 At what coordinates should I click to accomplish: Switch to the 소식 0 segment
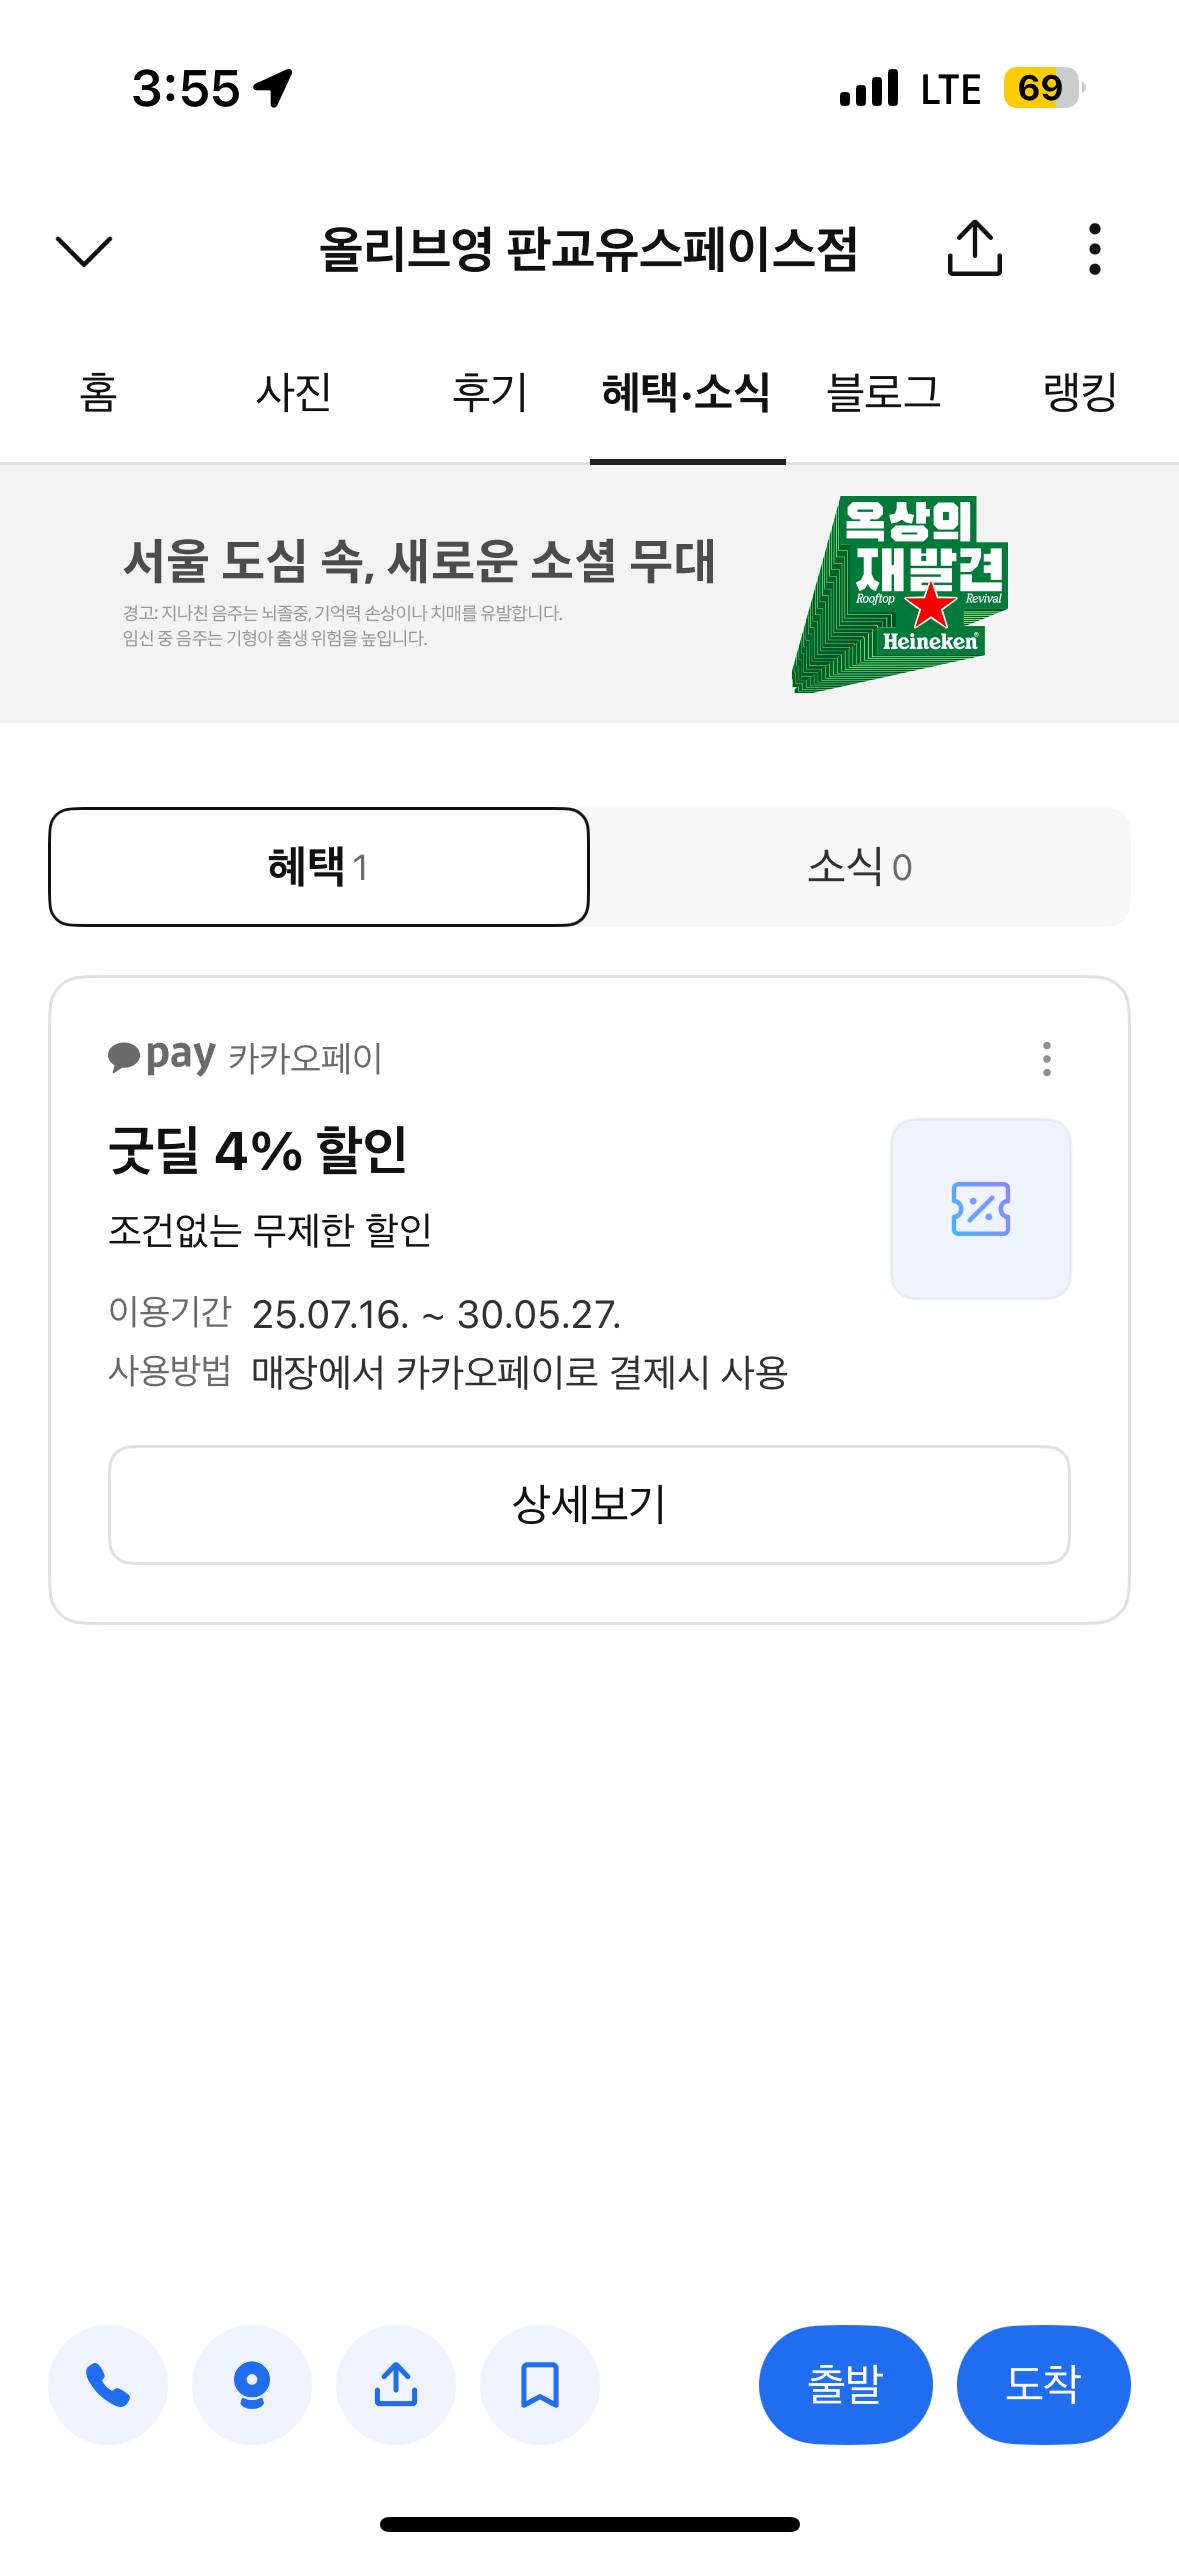pyautogui.click(x=860, y=867)
